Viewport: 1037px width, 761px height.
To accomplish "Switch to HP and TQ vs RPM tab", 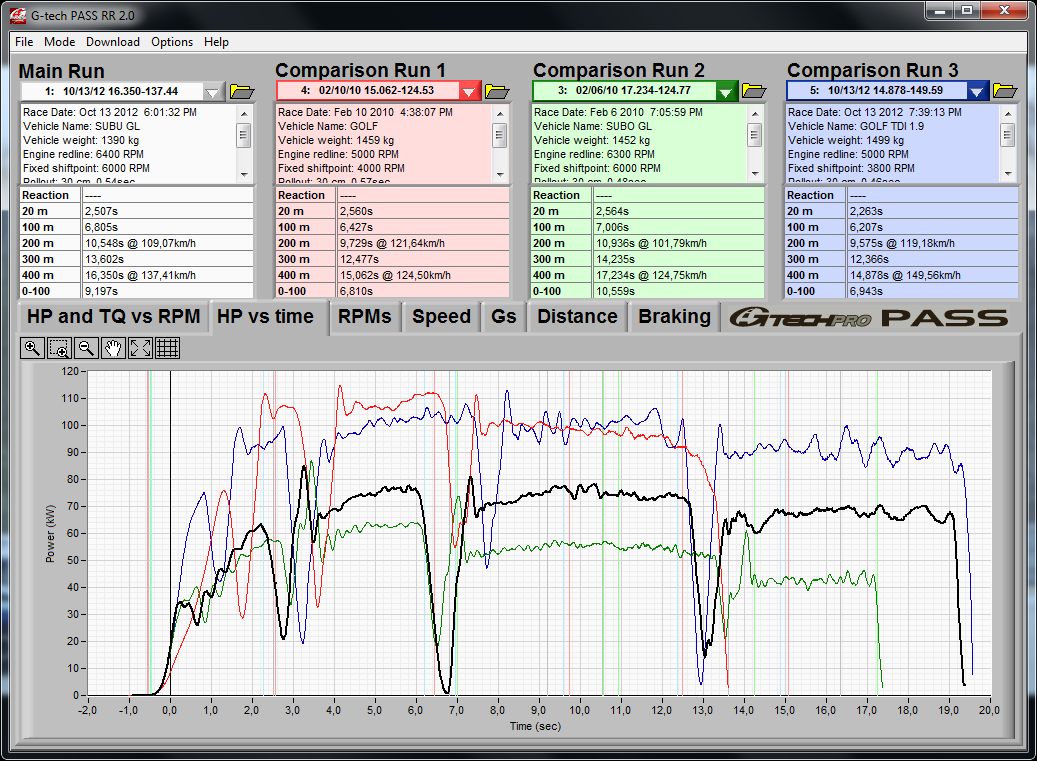I will [114, 317].
